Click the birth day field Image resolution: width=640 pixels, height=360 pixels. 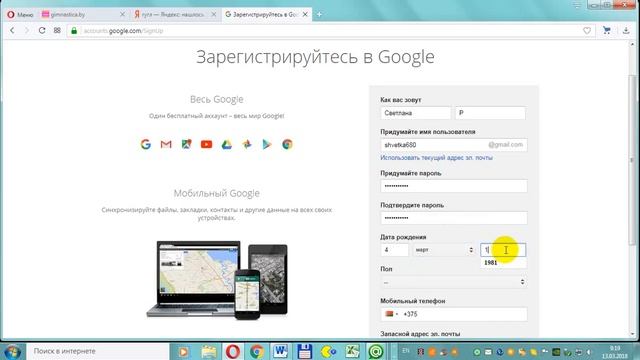pos(394,250)
